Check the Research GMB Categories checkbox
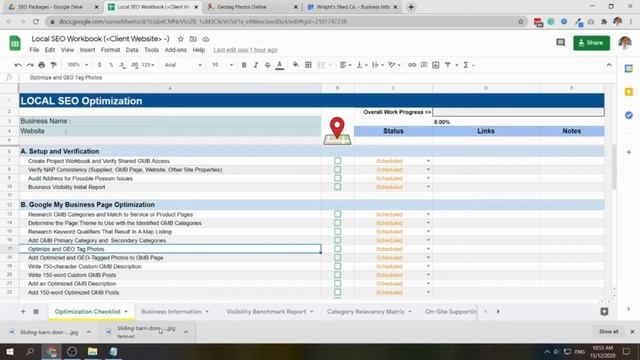640x360 pixels. pos(338,214)
